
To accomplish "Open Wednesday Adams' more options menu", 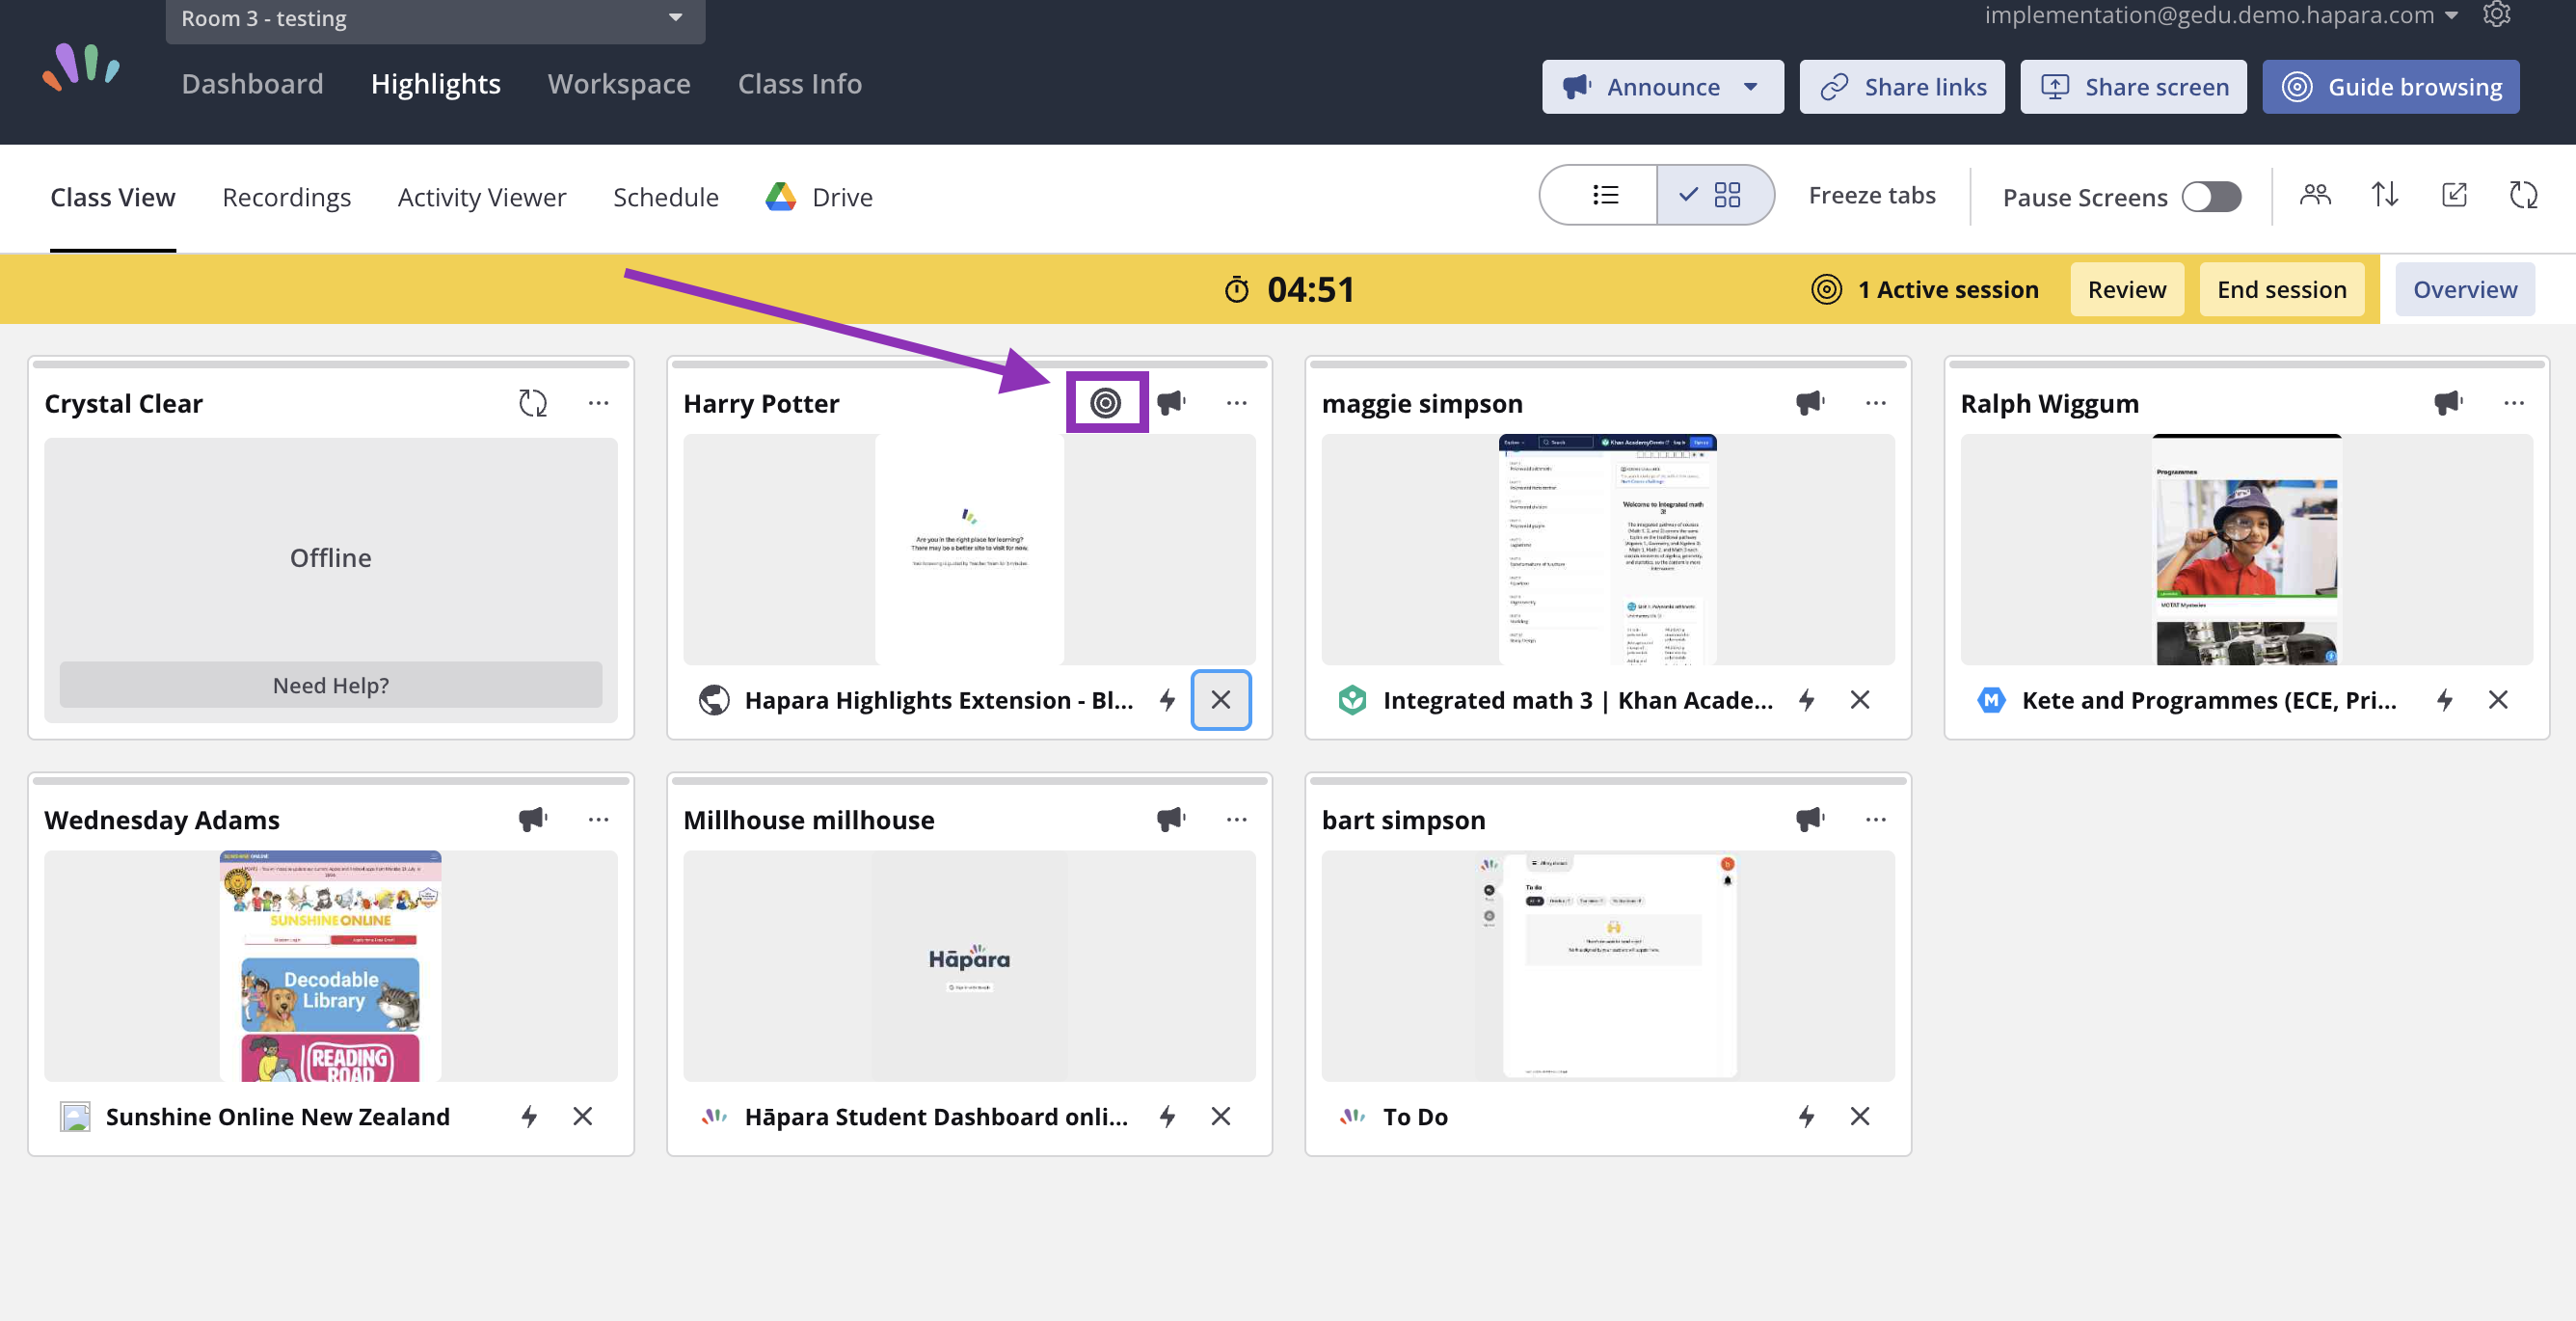I will coord(598,819).
